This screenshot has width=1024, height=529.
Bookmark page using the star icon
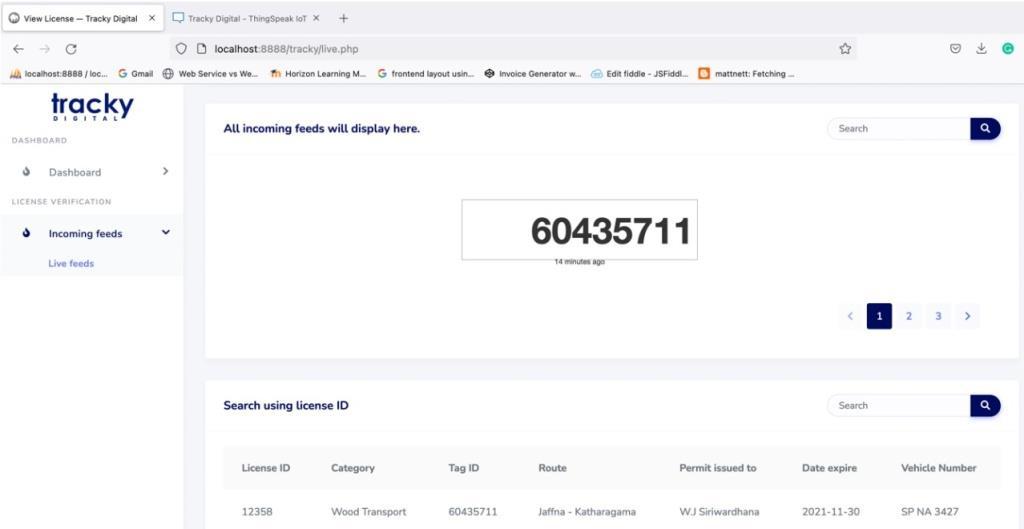[x=845, y=49]
